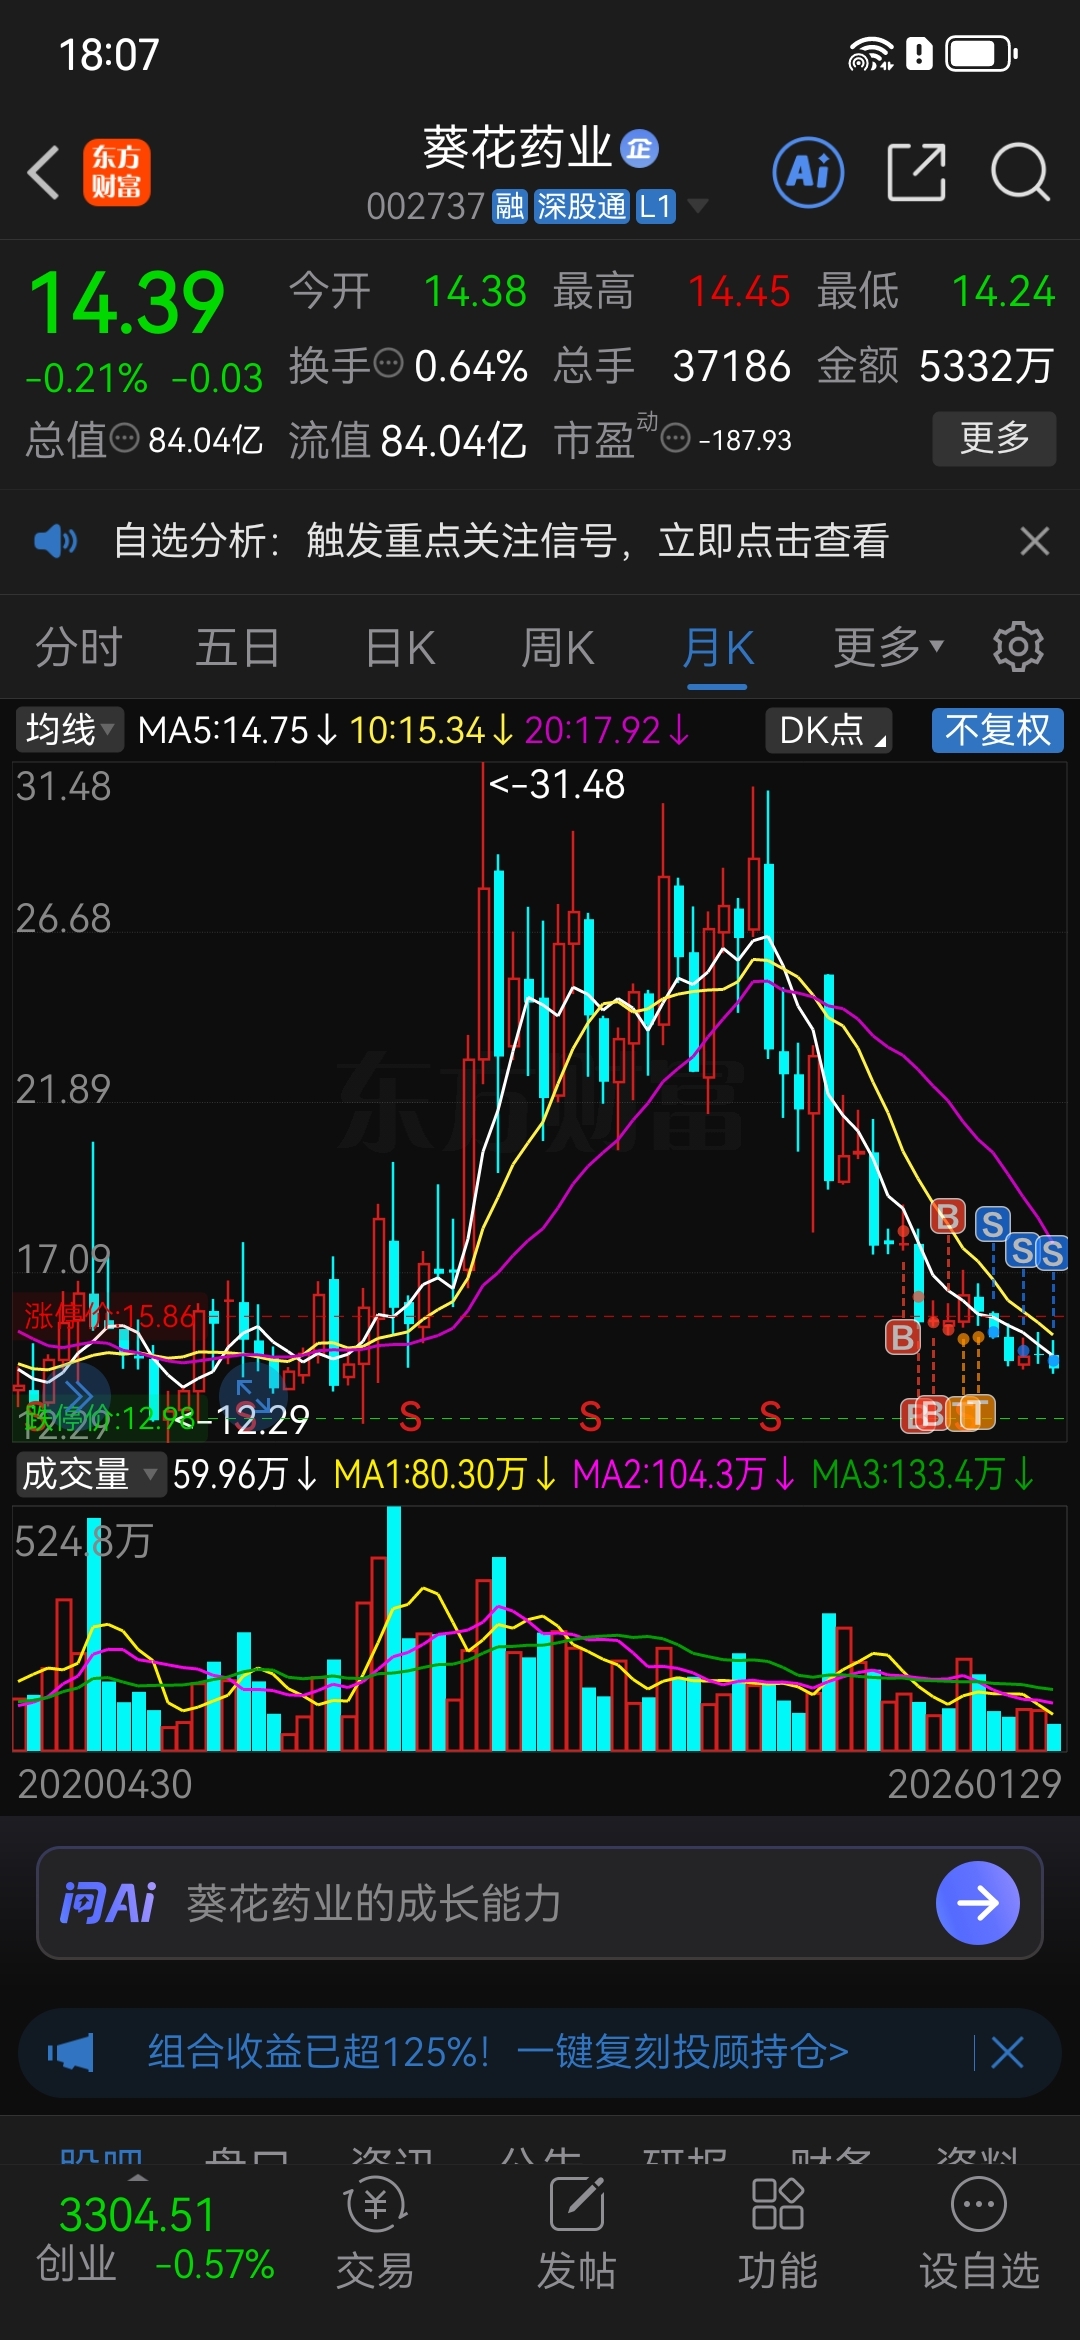Expand stock title dropdown arrow
The image size is (1080, 2340).
tap(698, 207)
